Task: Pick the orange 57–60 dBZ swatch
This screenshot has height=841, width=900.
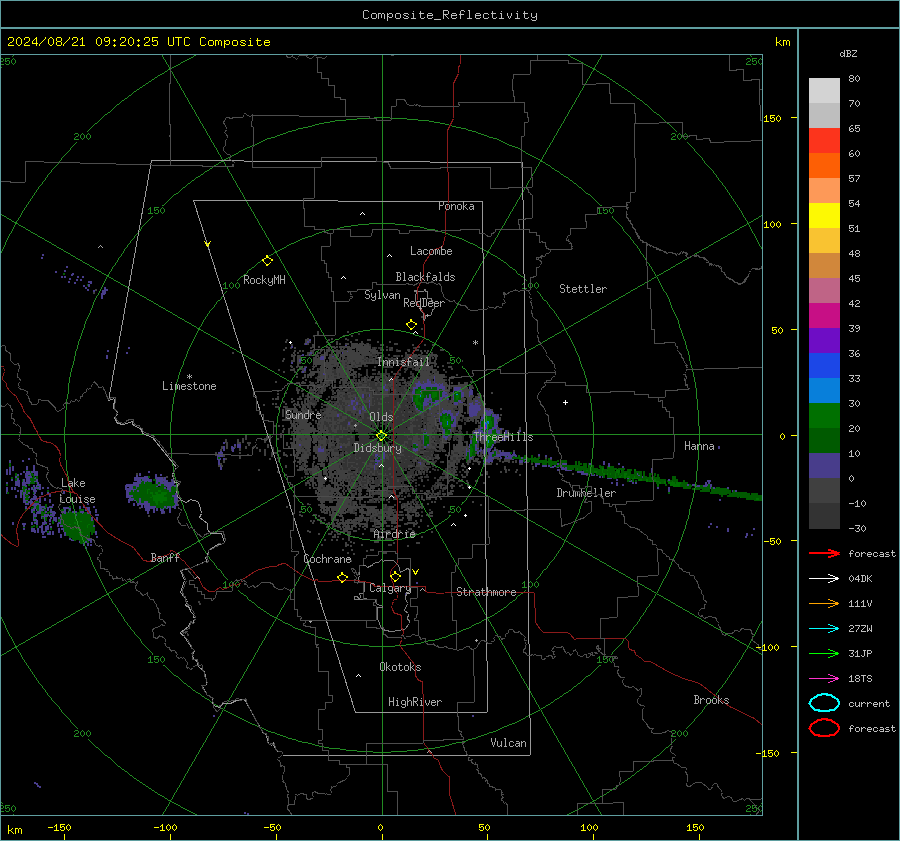Action: 824,166
